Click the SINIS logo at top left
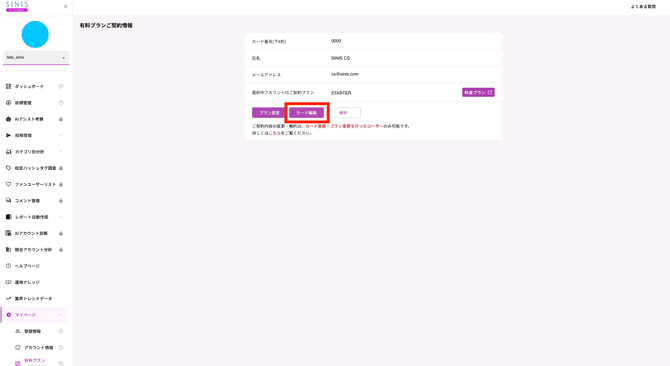Image resolution: width=670 pixels, height=366 pixels. coord(17,6)
